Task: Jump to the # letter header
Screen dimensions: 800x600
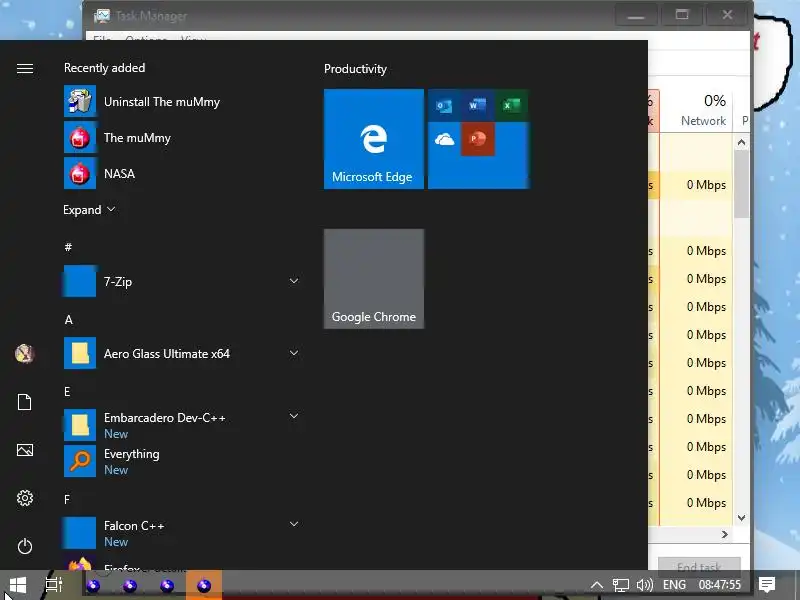Action: point(68,247)
